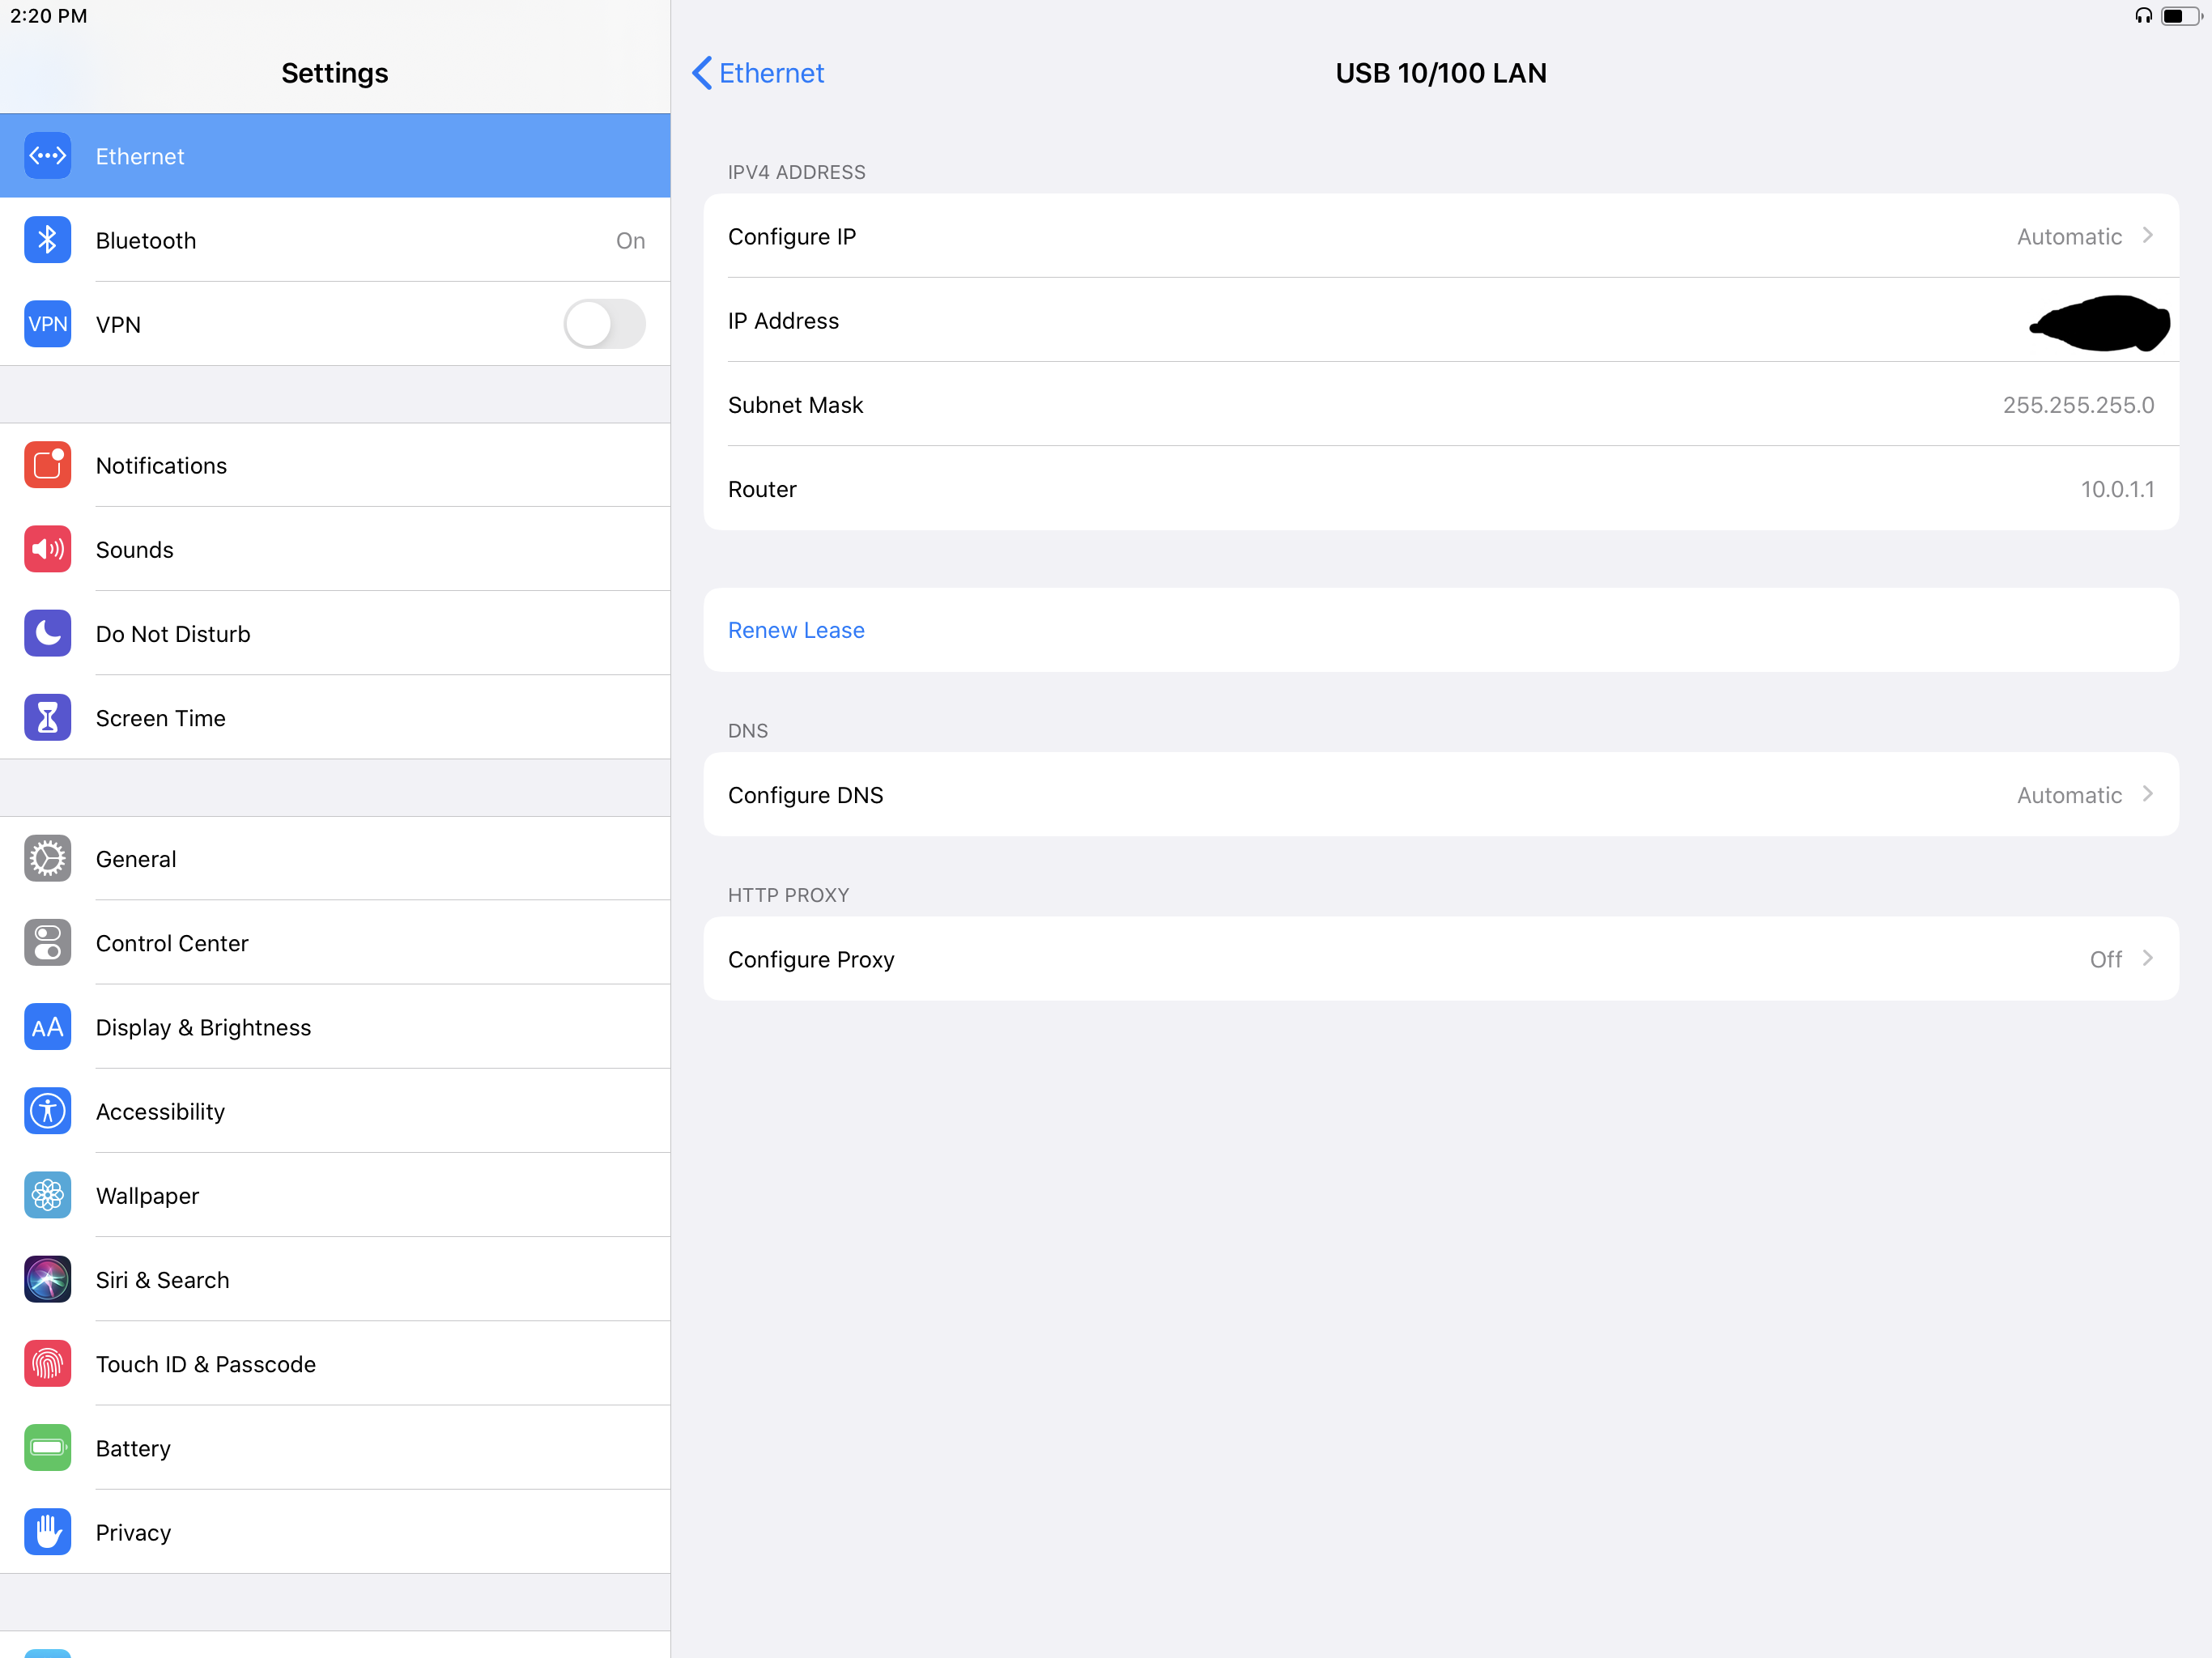Select the Ethernet sidebar icon
The image size is (2212, 1658).
point(47,155)
